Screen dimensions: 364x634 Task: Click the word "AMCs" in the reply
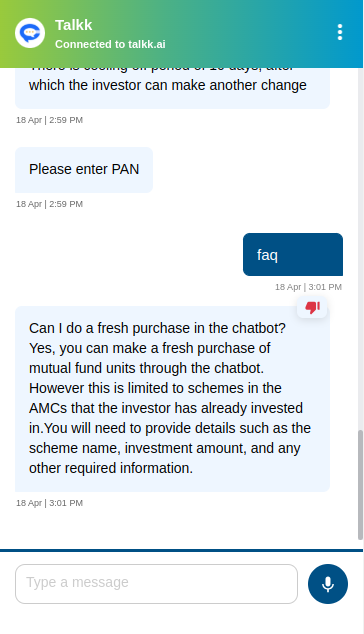pos(48,408)
